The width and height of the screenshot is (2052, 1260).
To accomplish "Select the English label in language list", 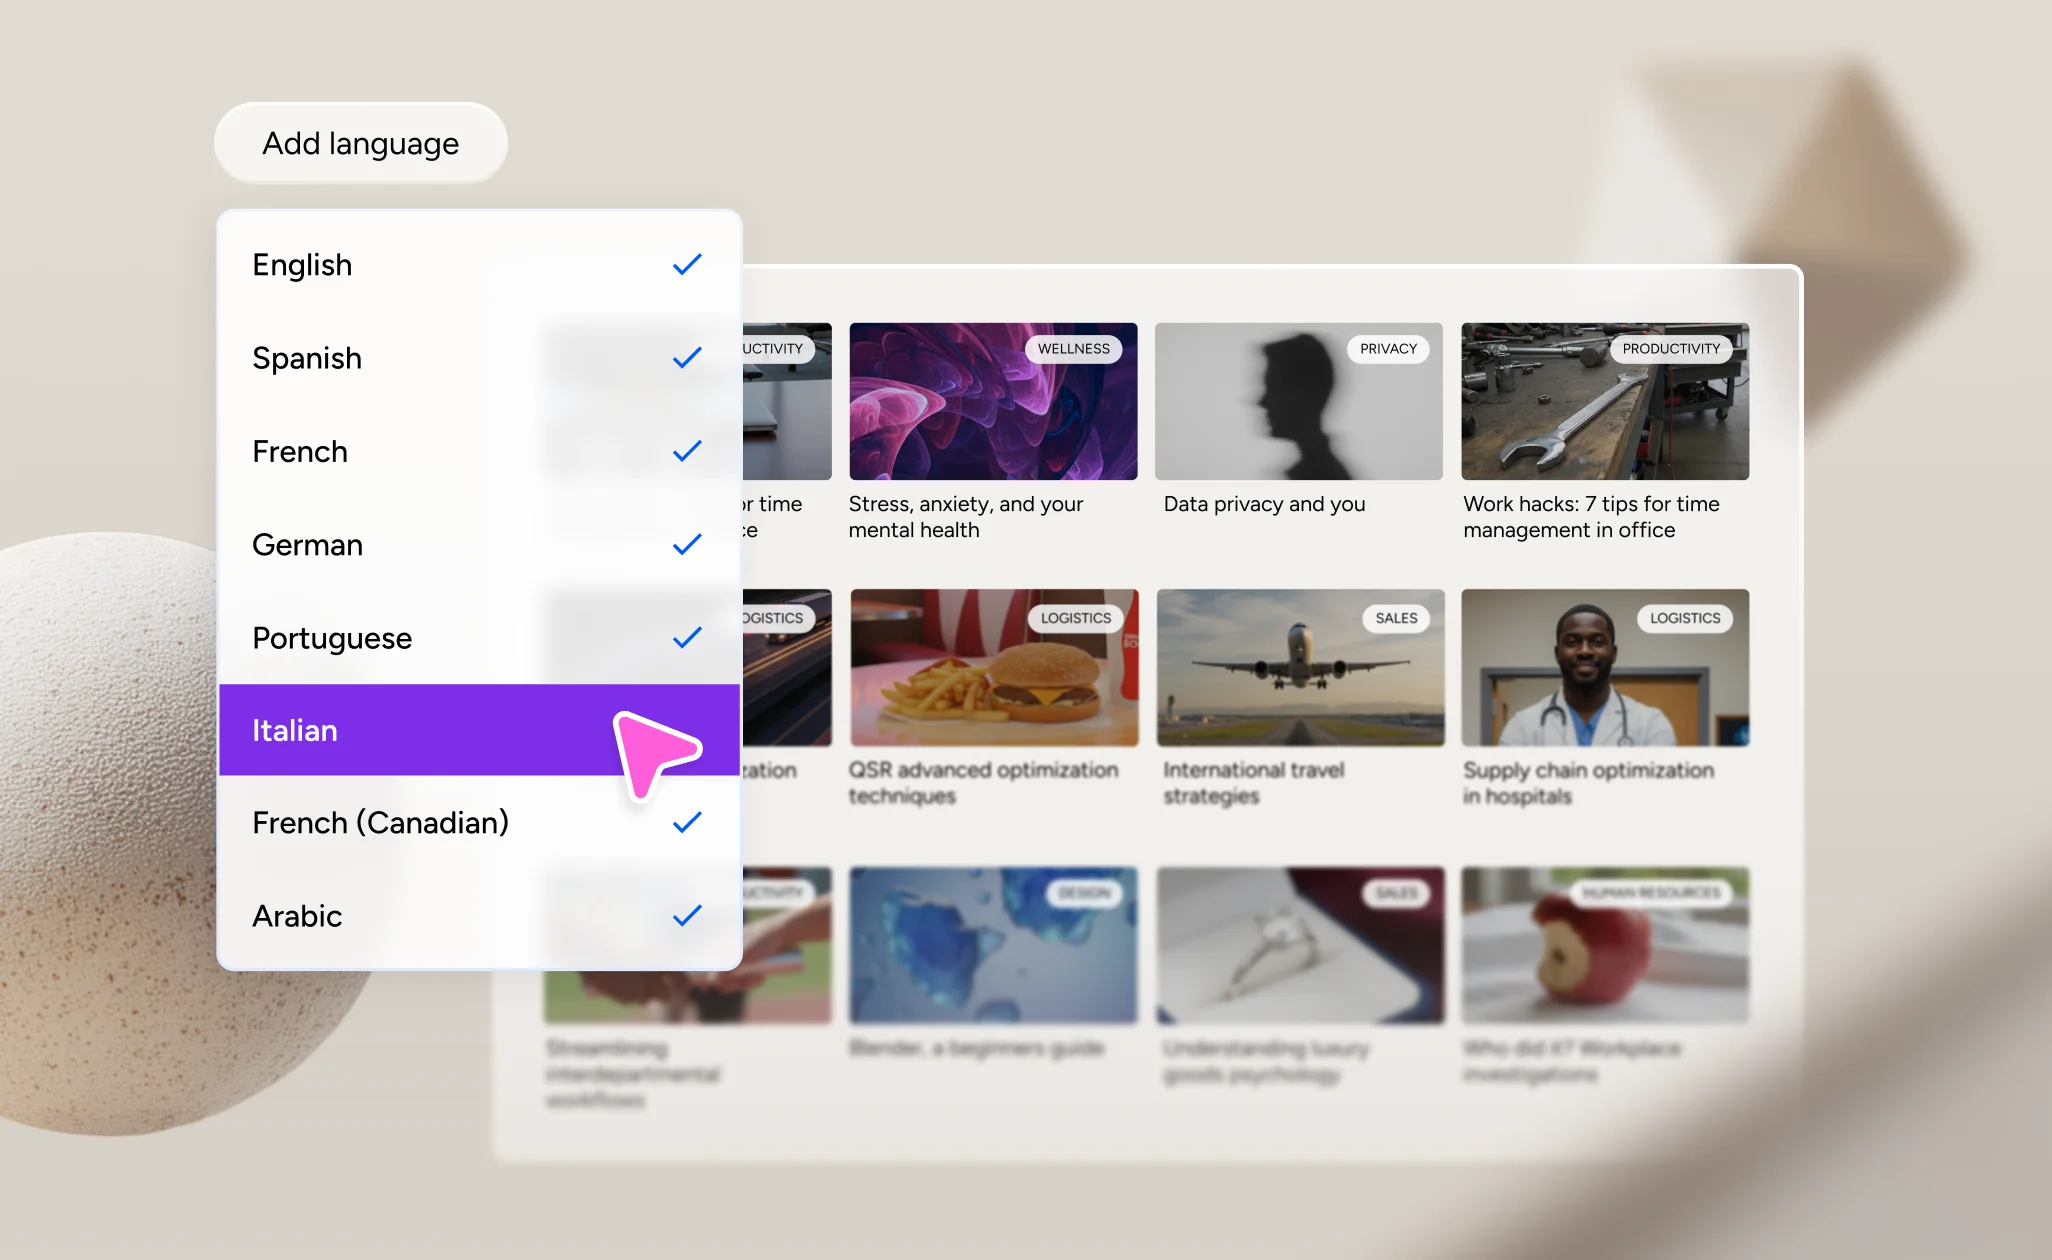I will coord(302,265).
